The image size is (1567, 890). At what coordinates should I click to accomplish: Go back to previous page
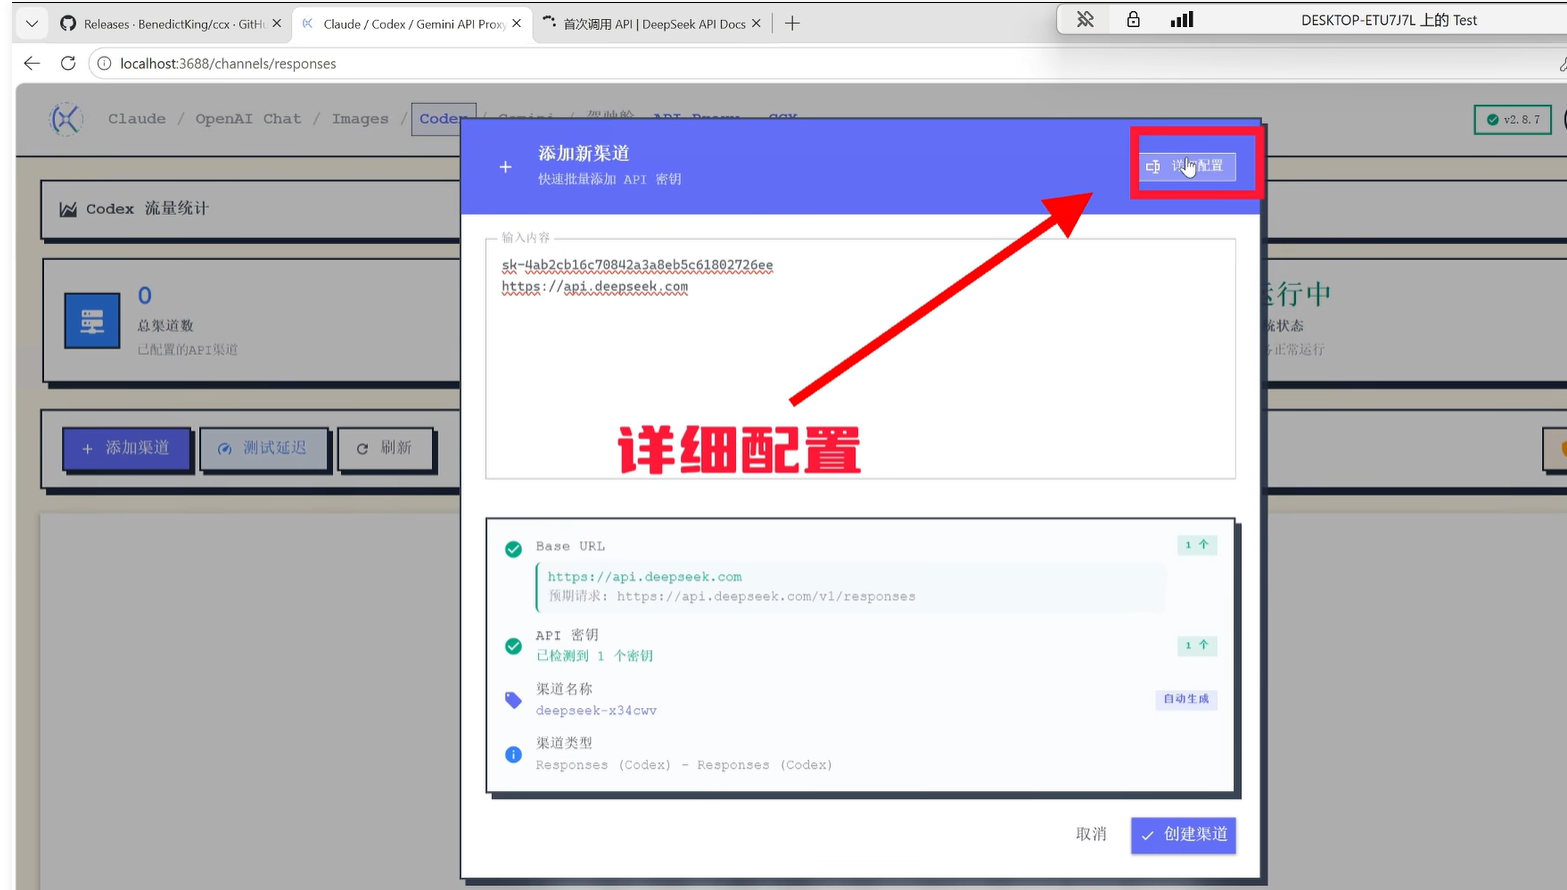(32, 63)
